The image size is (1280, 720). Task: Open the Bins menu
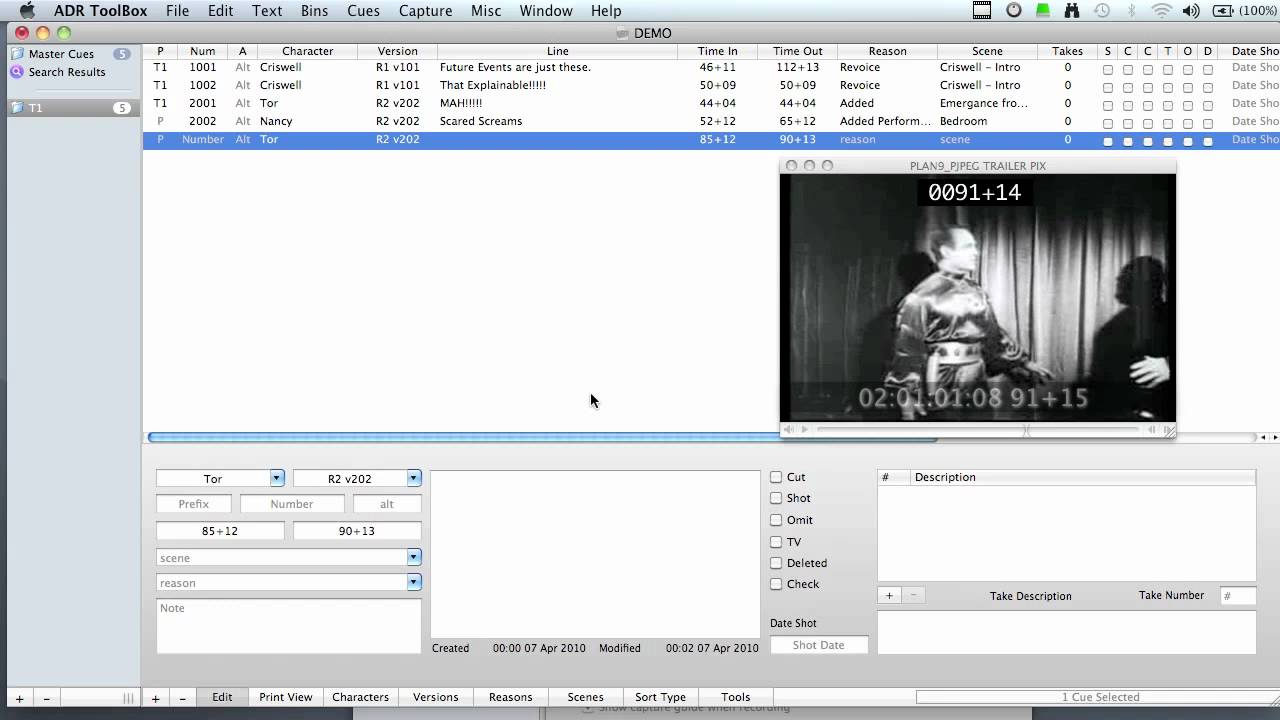click(x=314, y=11)
